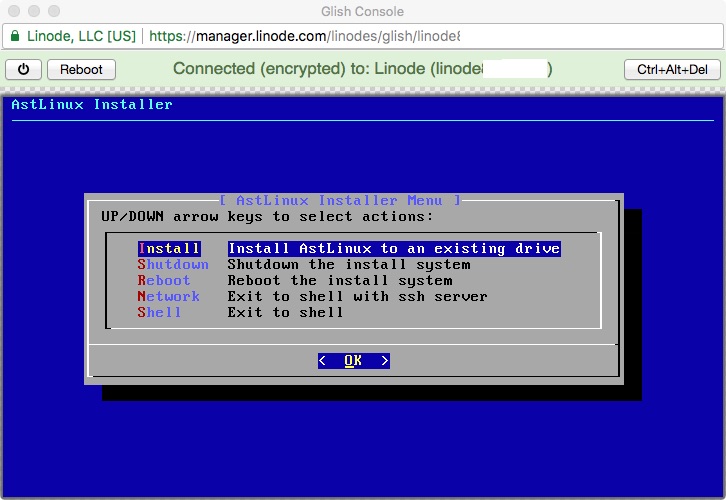Viewport: 726px width, 500px height.
Task: Click the power icon button
Action: (24, 69)
